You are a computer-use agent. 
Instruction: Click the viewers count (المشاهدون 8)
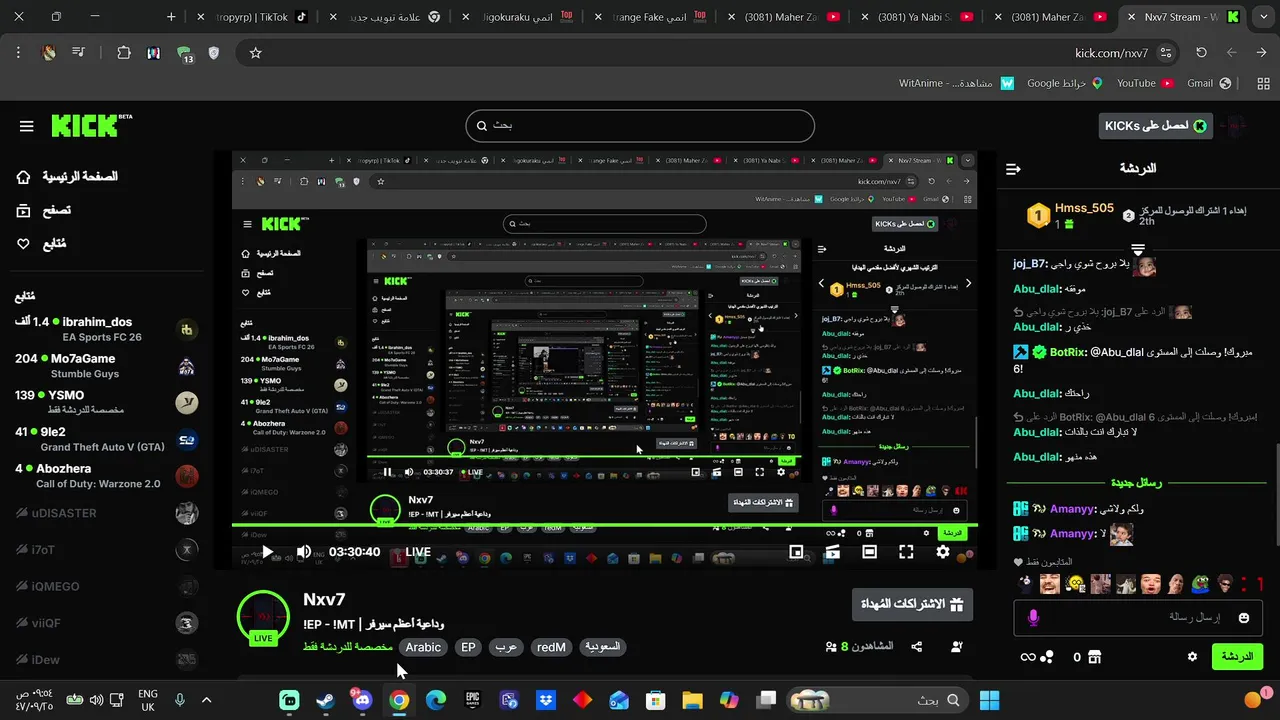pyautogui.click(x=859, y=647)
